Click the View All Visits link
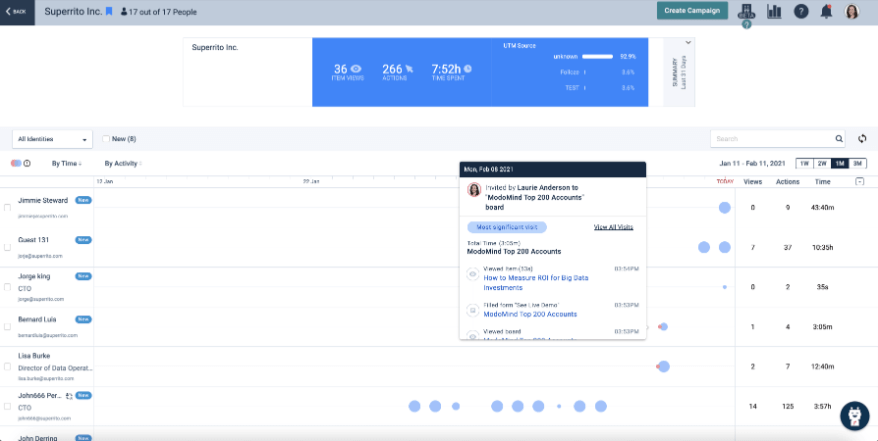The height and width of the screenshot is (441, 878). [x=613, y=227]
